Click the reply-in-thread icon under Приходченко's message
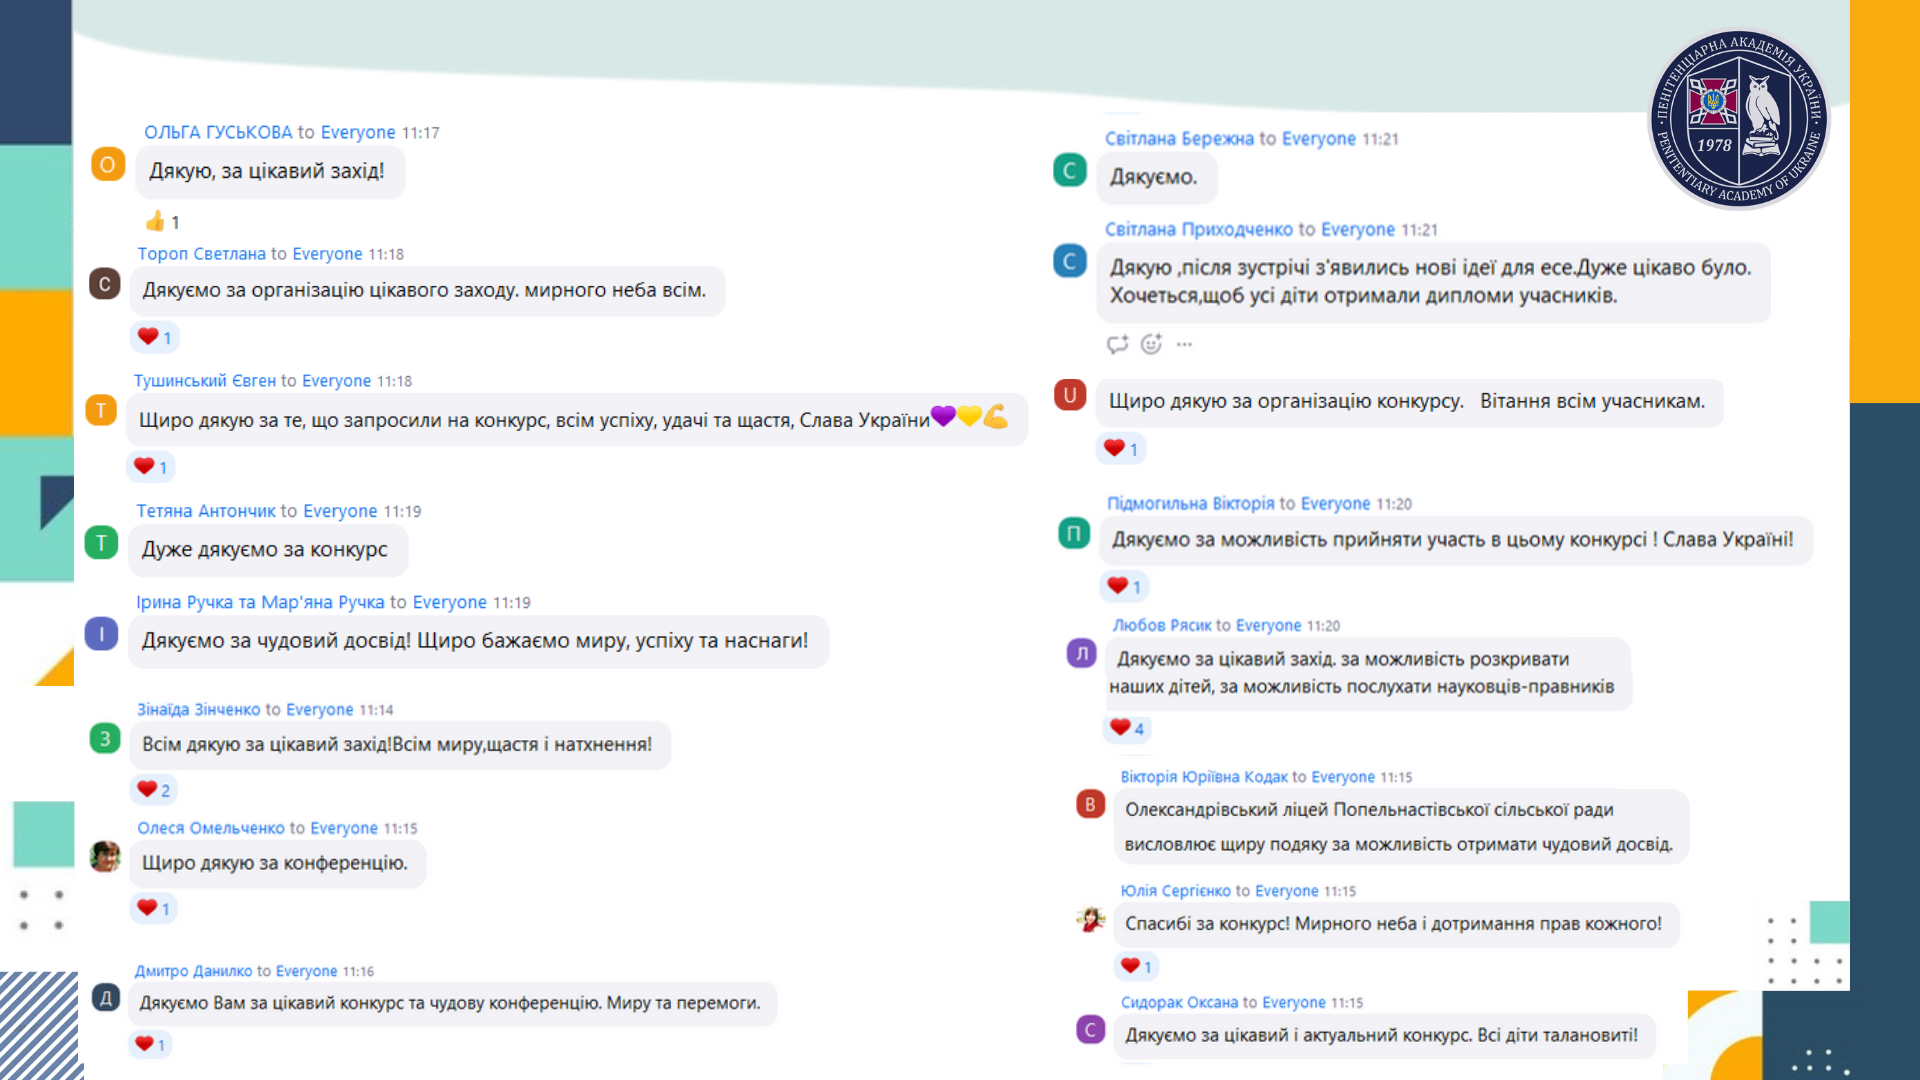Screen dimensions: 1920x1080 1117,344
